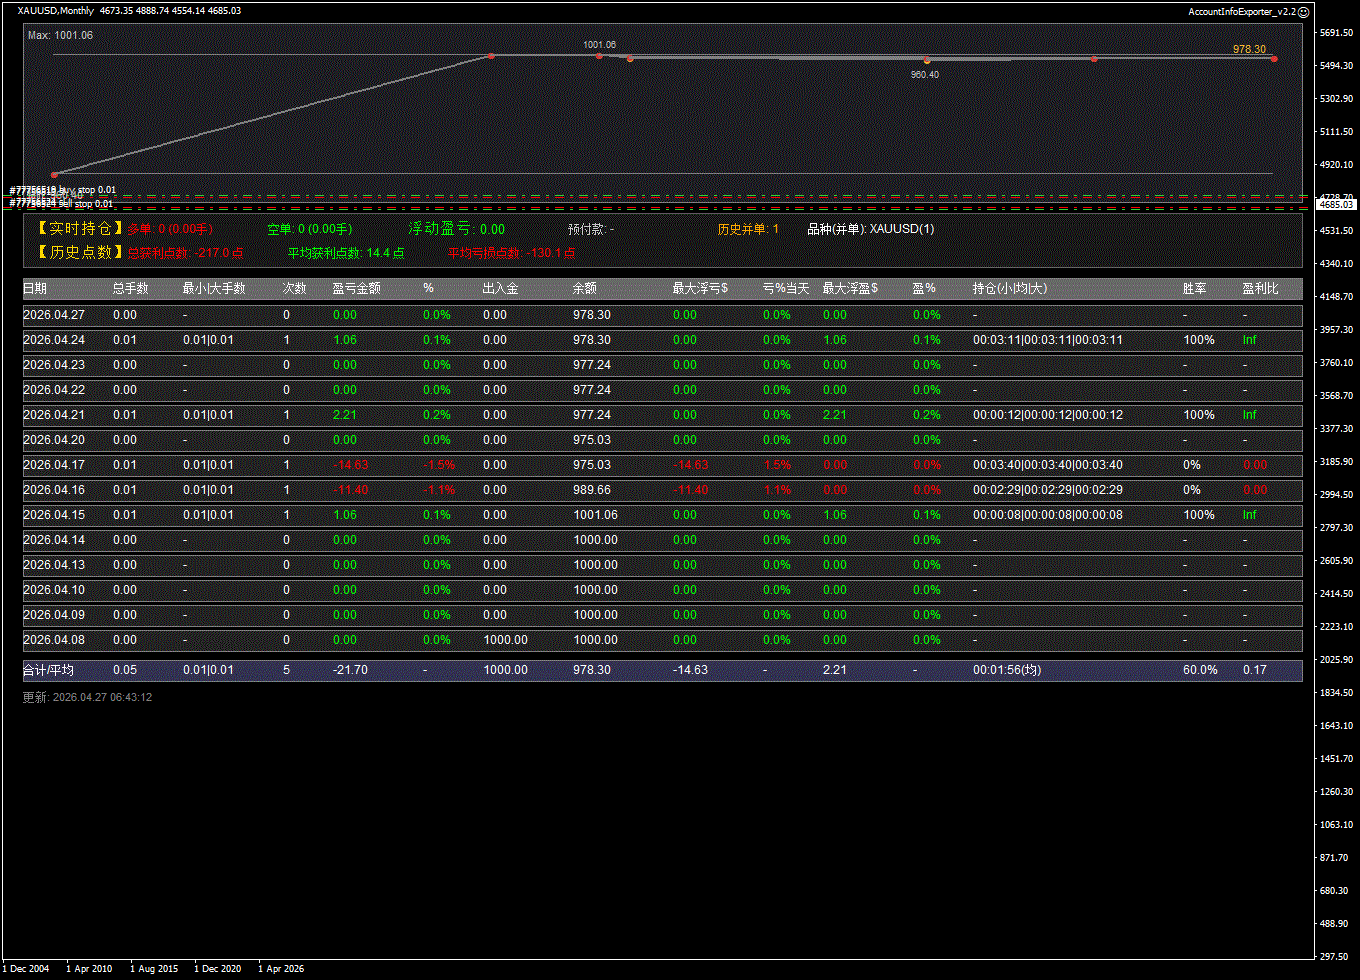Click the final 978.30 equity curve point
Image resolution: width=1360 pixels, height=980 pixels.
coord(1274,59)
